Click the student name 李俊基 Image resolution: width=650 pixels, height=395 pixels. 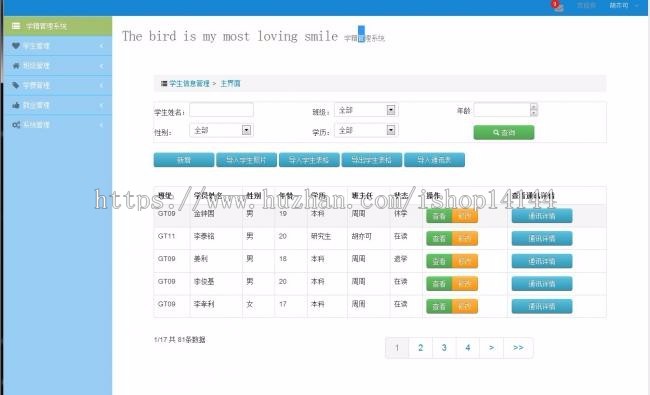(x=204, y=281)
